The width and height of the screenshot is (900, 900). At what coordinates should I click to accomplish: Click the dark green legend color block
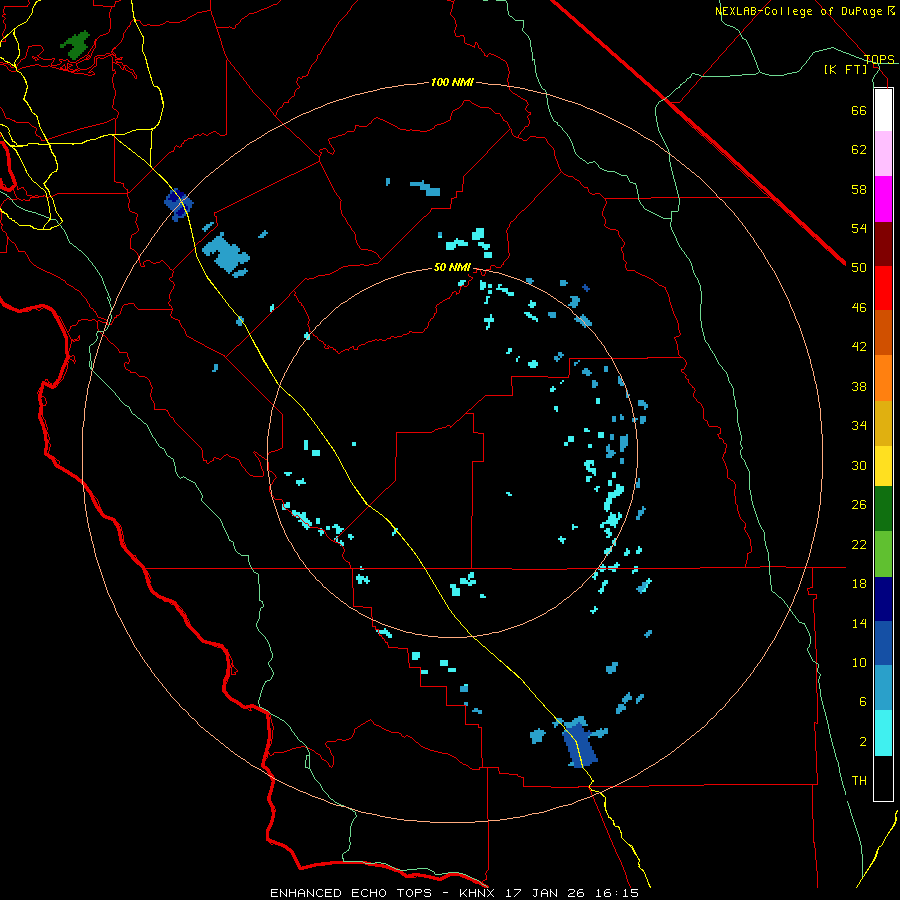(883, 509)
